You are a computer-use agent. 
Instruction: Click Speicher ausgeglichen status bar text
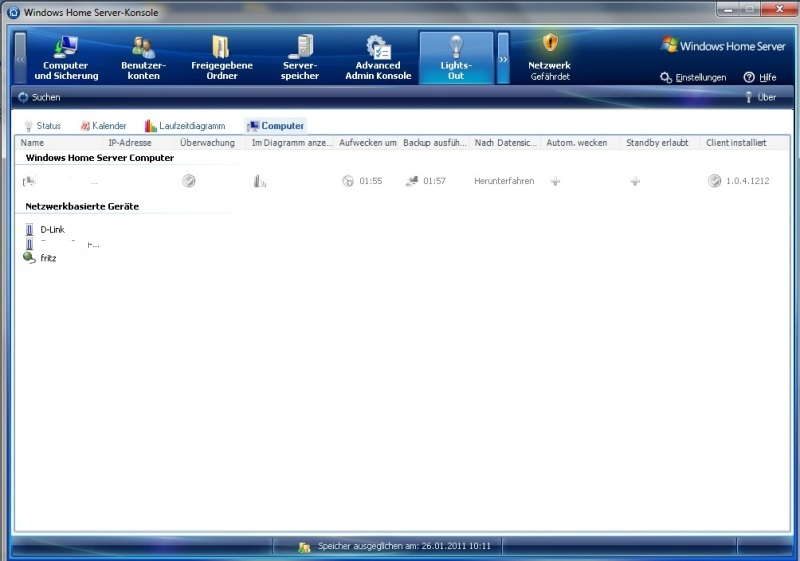[404, 546]
